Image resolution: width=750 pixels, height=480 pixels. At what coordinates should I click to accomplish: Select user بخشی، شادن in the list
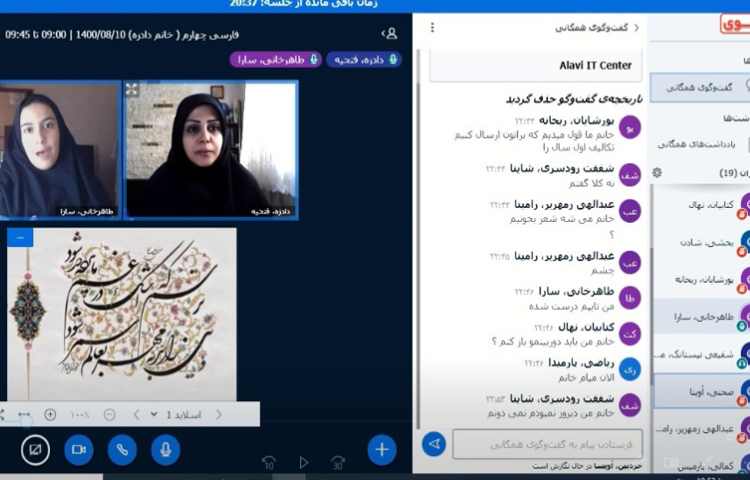[701, 243]
